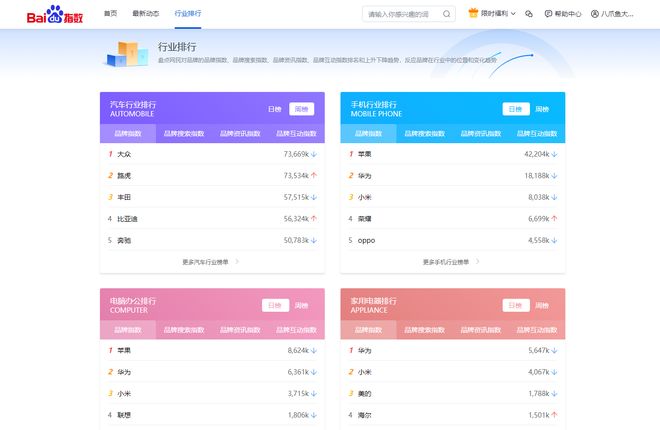Click 路虎 in automobile ranking
Image resolution: width=660 pixels, height=430 pixels.
124,175
